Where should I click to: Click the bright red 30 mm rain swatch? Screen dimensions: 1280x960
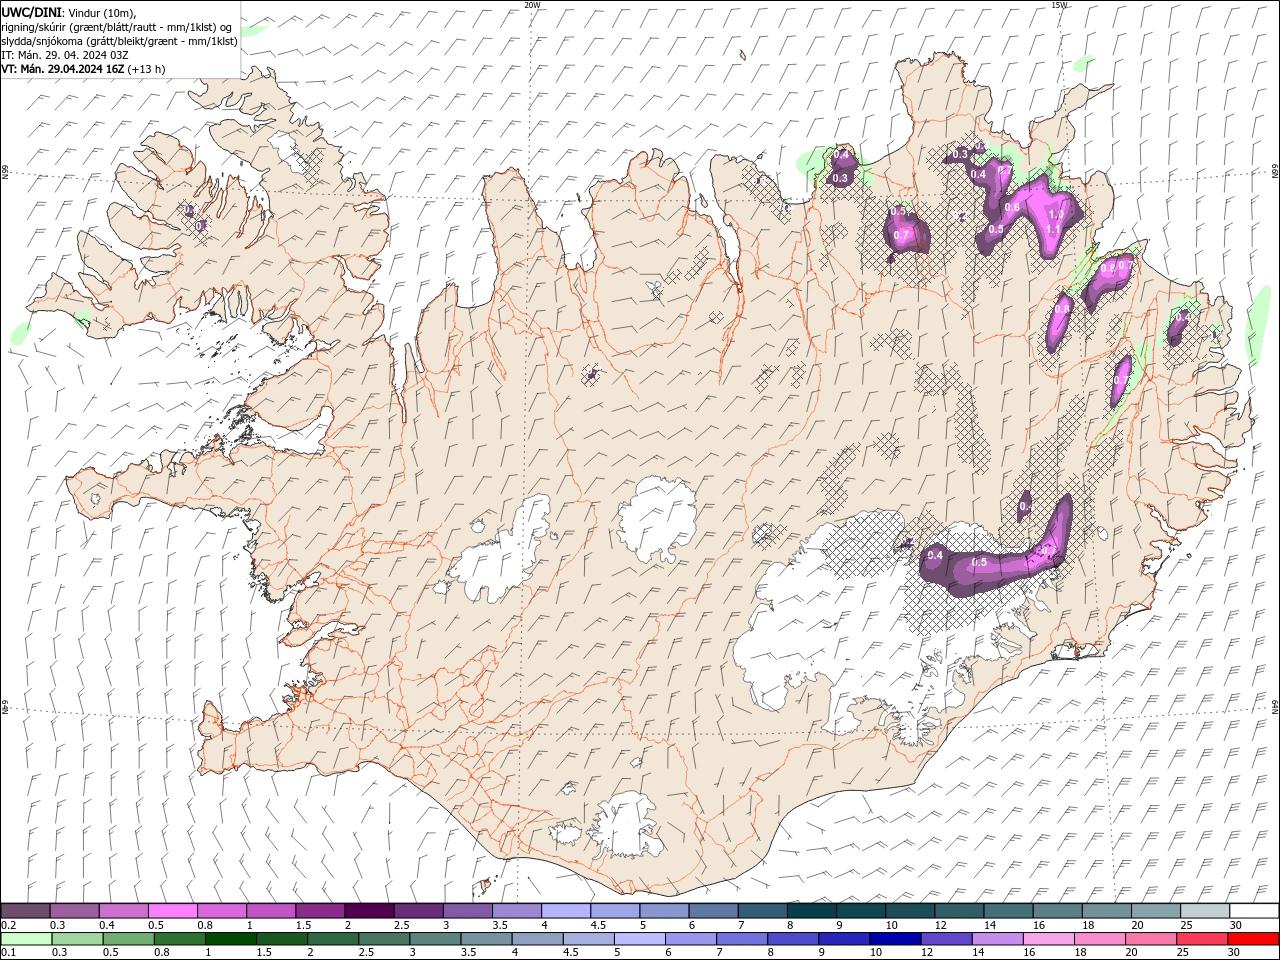pyautogui.click(x=1252, y=939)
